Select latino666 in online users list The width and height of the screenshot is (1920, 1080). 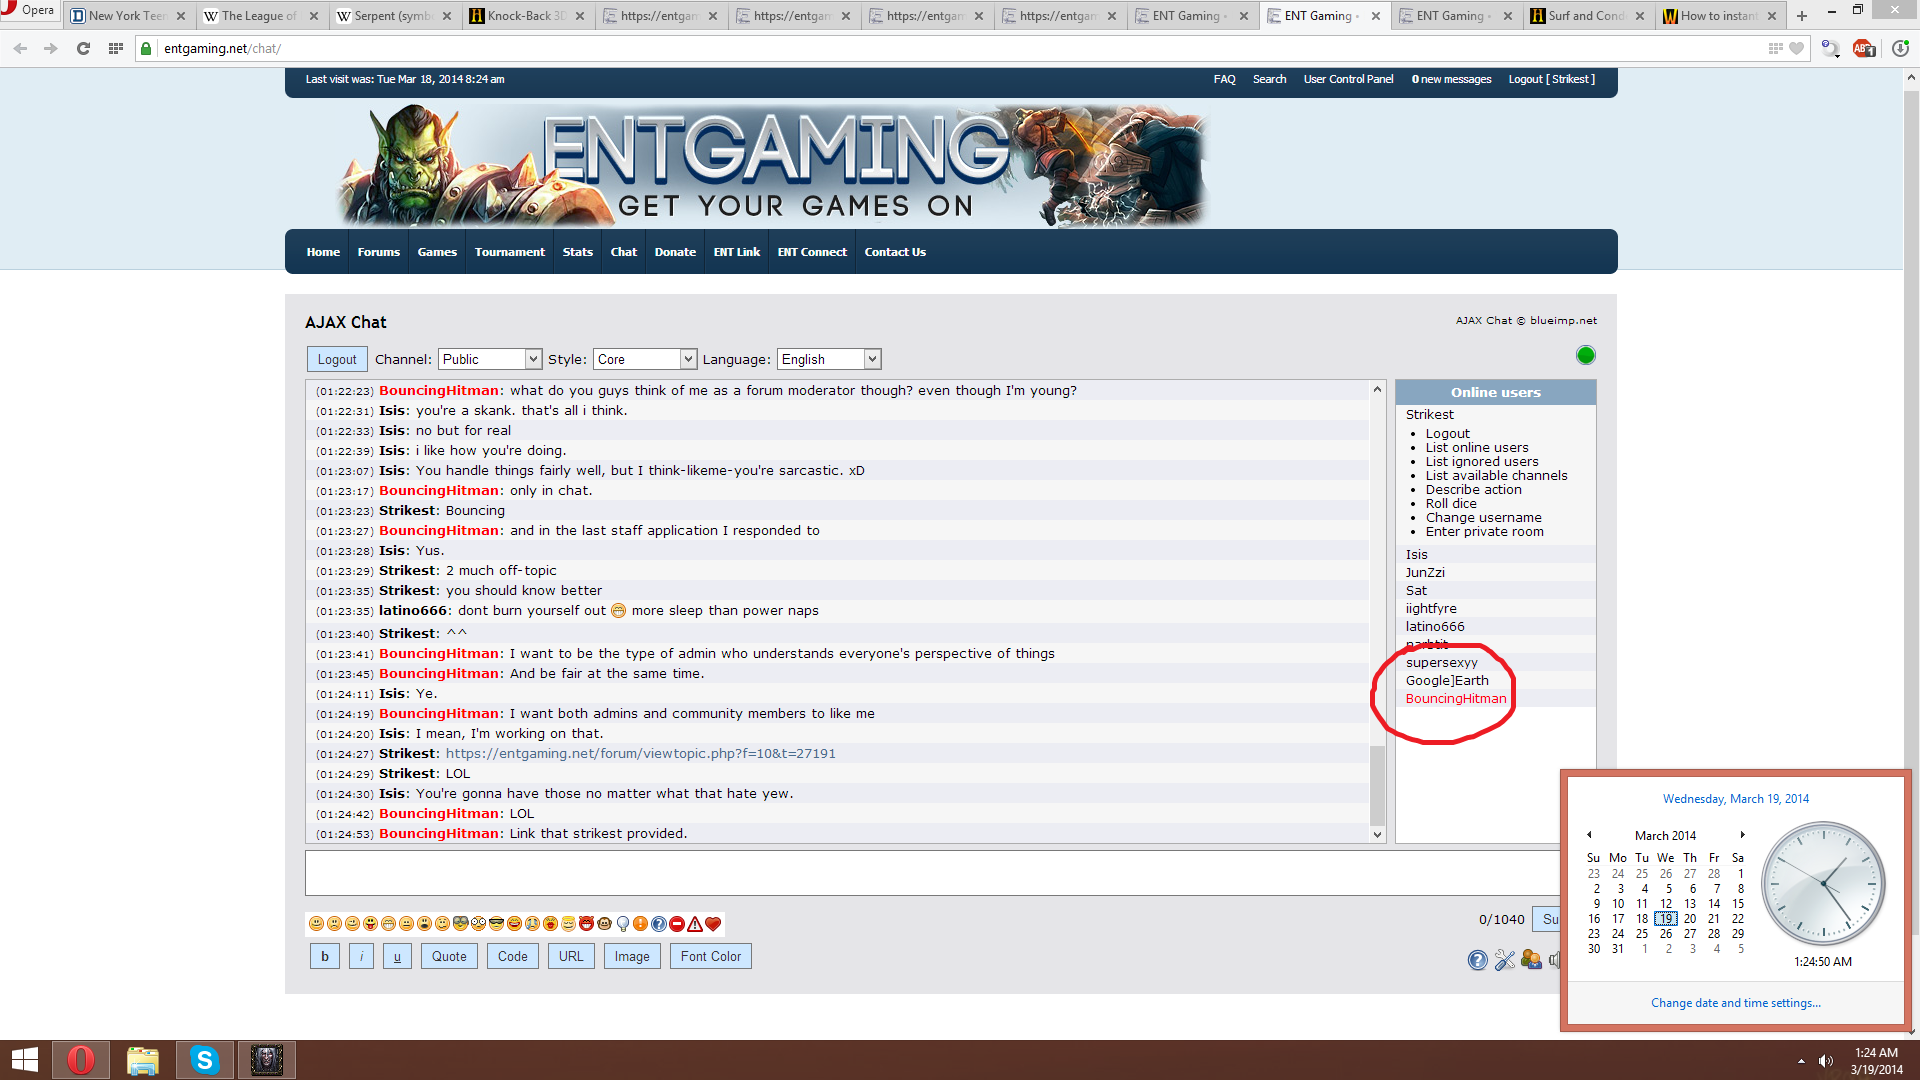[x=1435, y=627]
